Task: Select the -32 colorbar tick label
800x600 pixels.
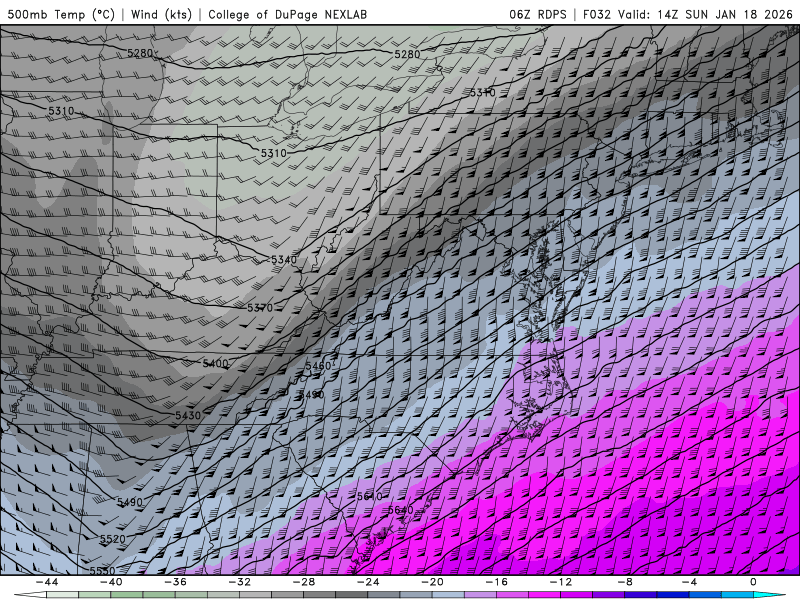Action: pos(239,582)
